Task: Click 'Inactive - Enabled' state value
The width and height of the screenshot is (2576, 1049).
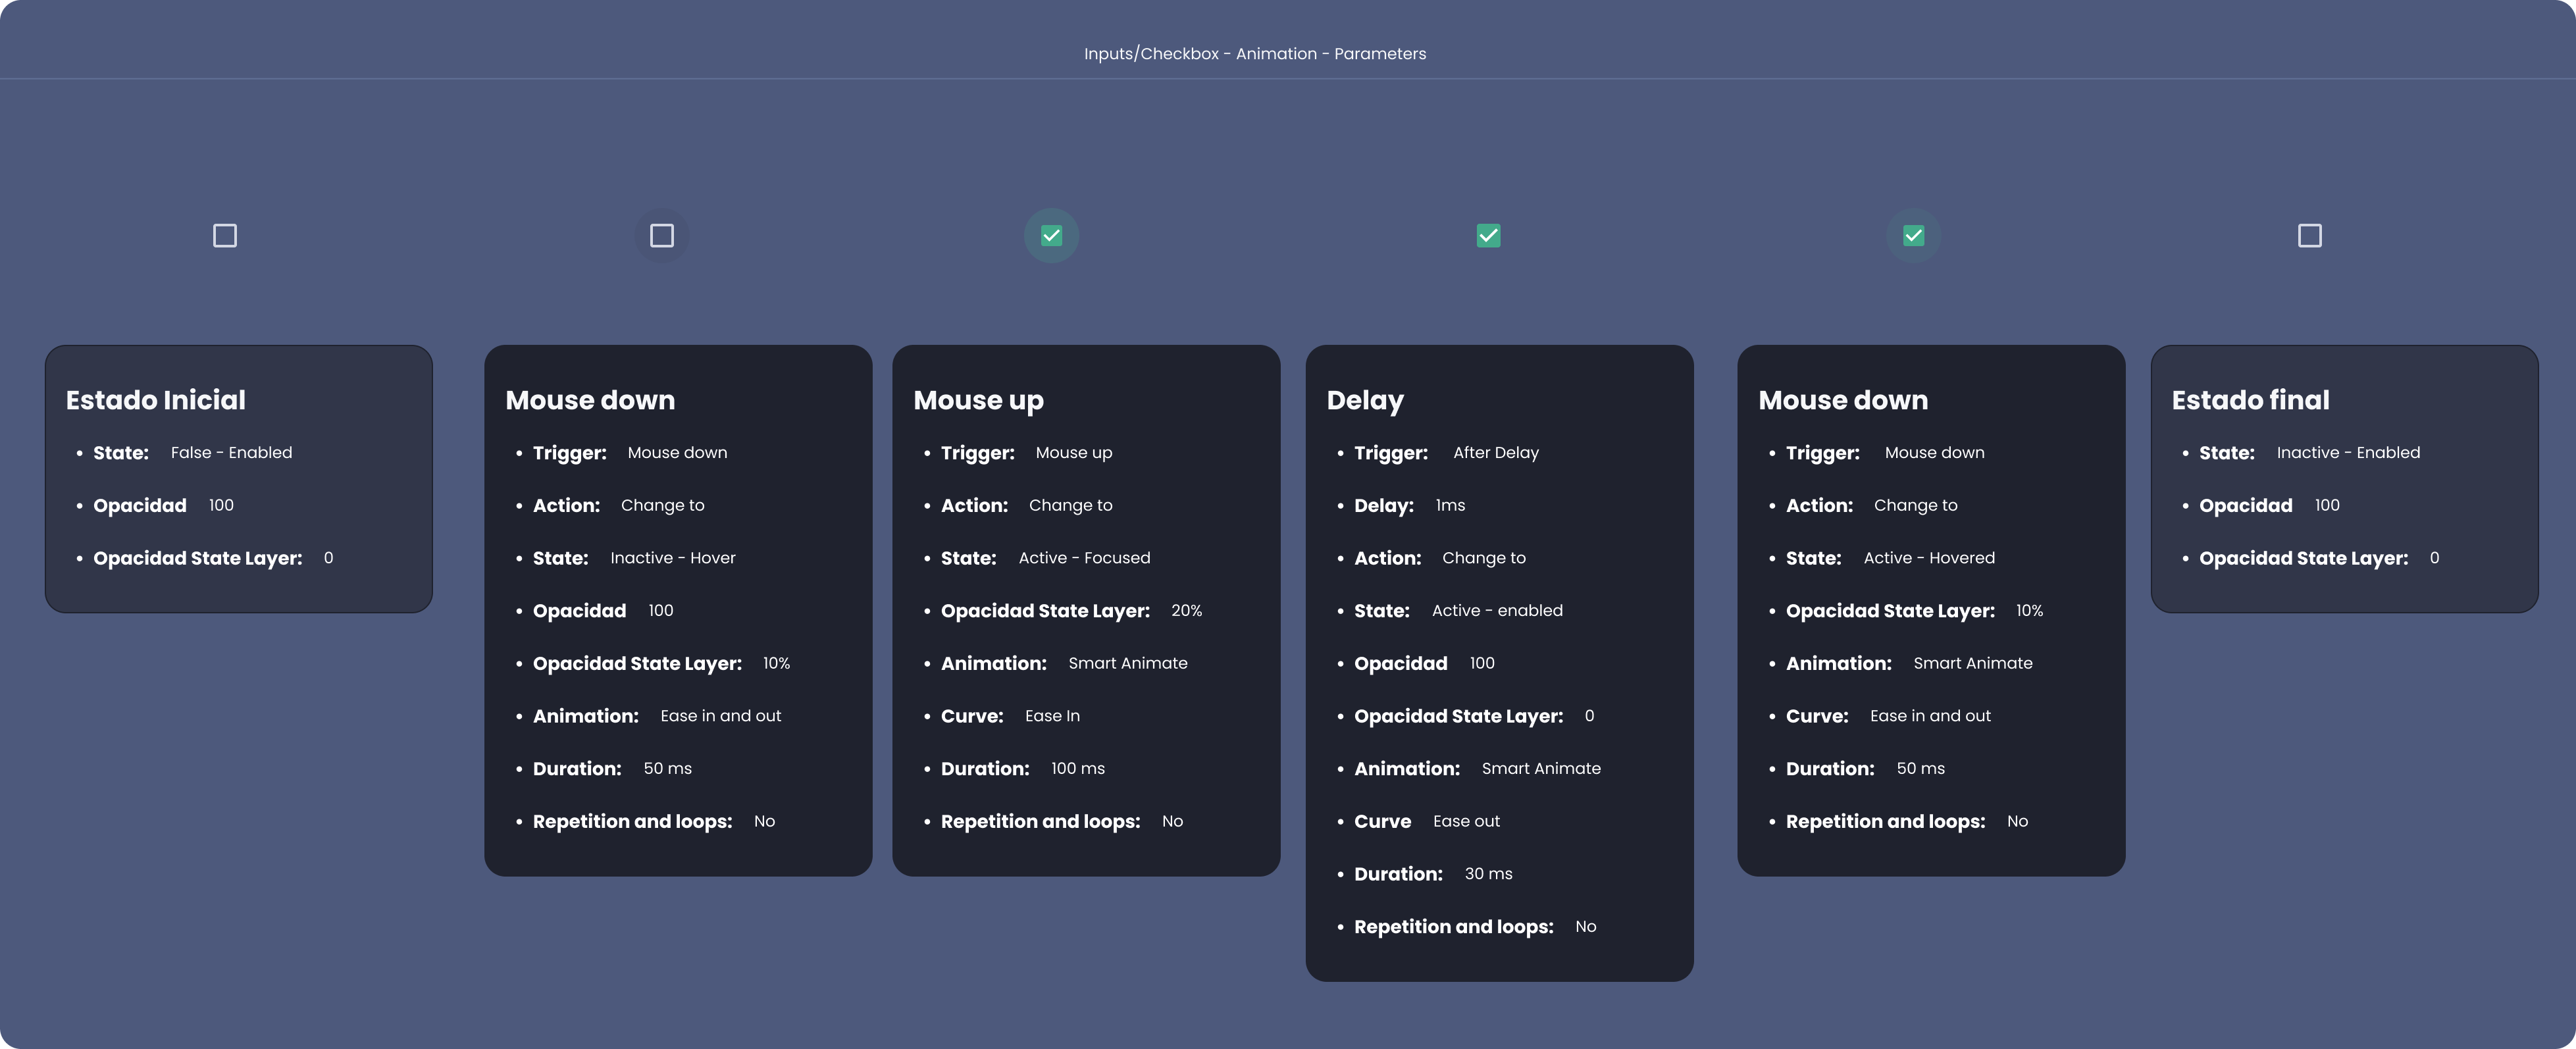Action: pos(2348,453)
